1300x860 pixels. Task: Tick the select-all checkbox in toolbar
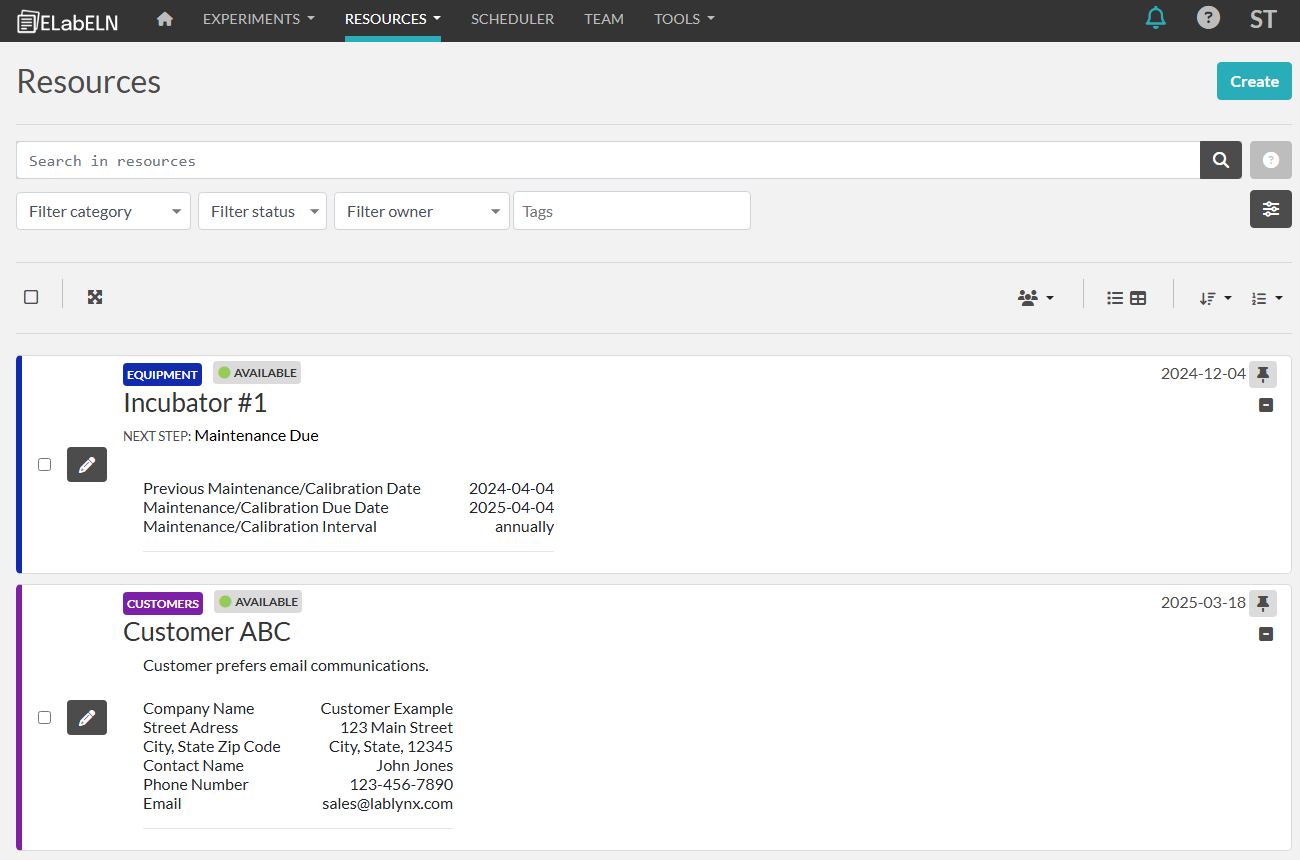tap(31, 297)
